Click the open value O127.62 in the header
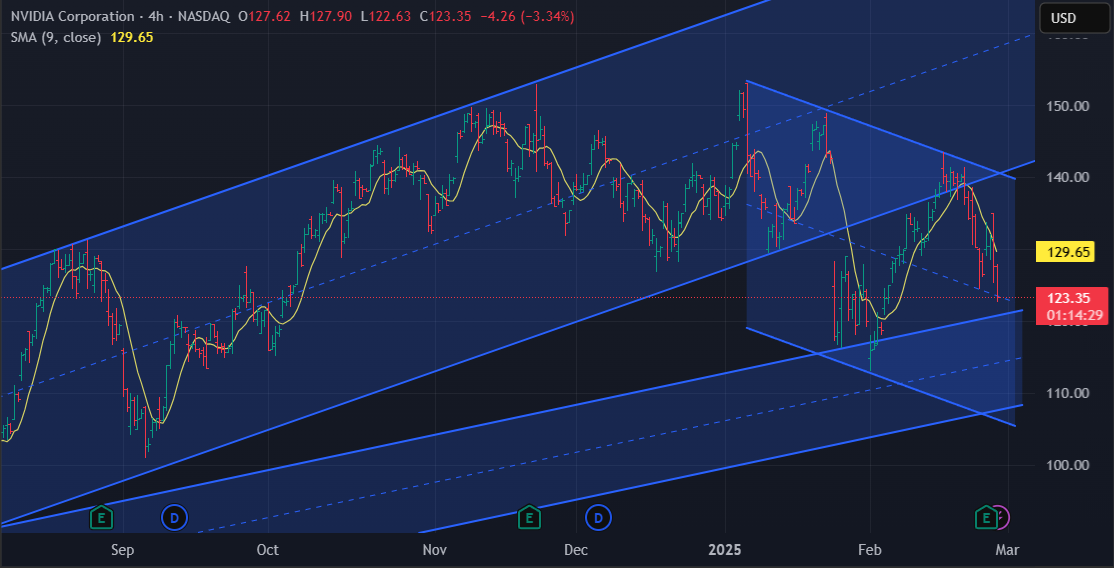This screenshot has width=1114, height=568. [x=264, y=16]
